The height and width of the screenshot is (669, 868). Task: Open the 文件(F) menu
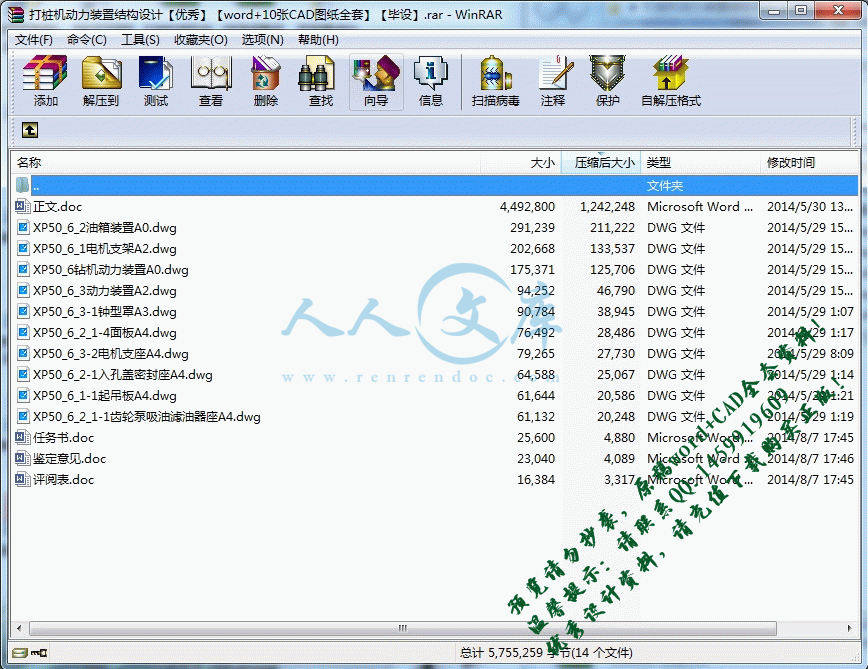[34, 40]
